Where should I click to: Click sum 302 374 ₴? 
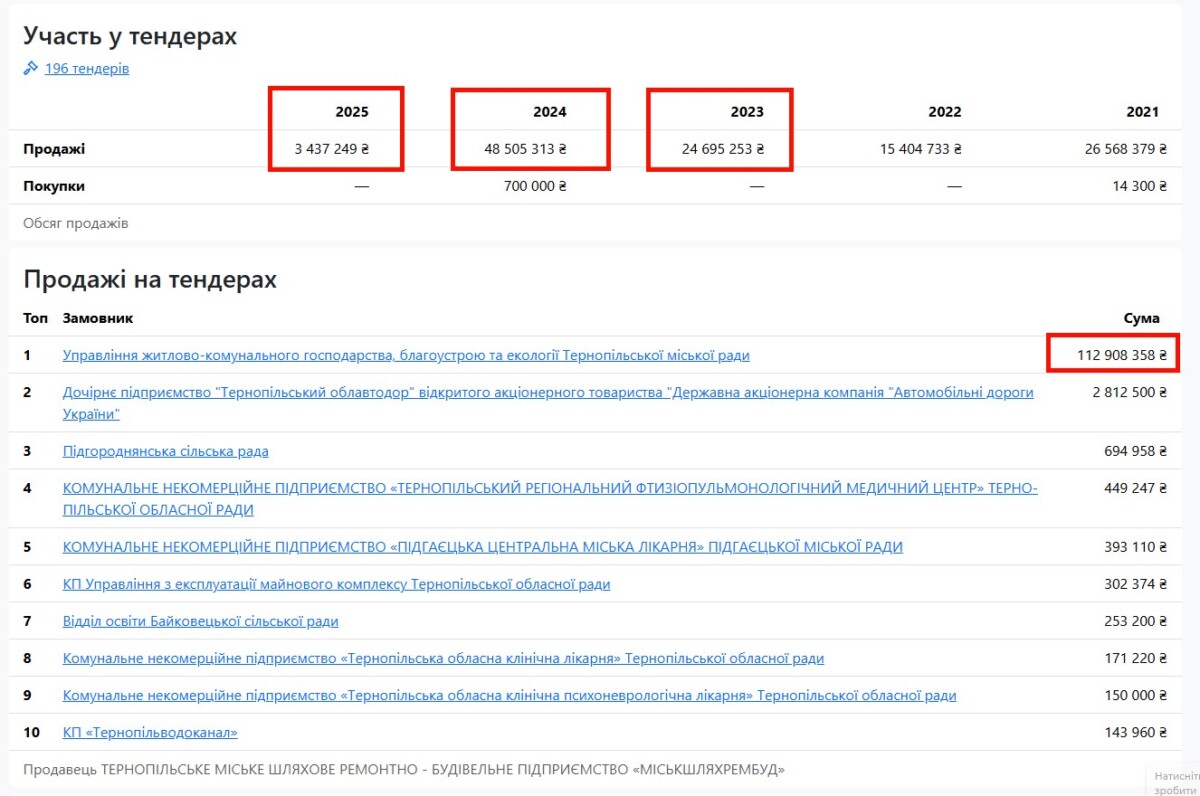pos(1136,584)
